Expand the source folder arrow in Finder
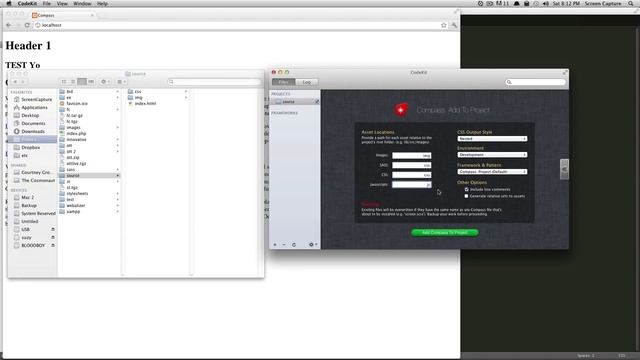 pyautogui.click(x=118, y=176)
